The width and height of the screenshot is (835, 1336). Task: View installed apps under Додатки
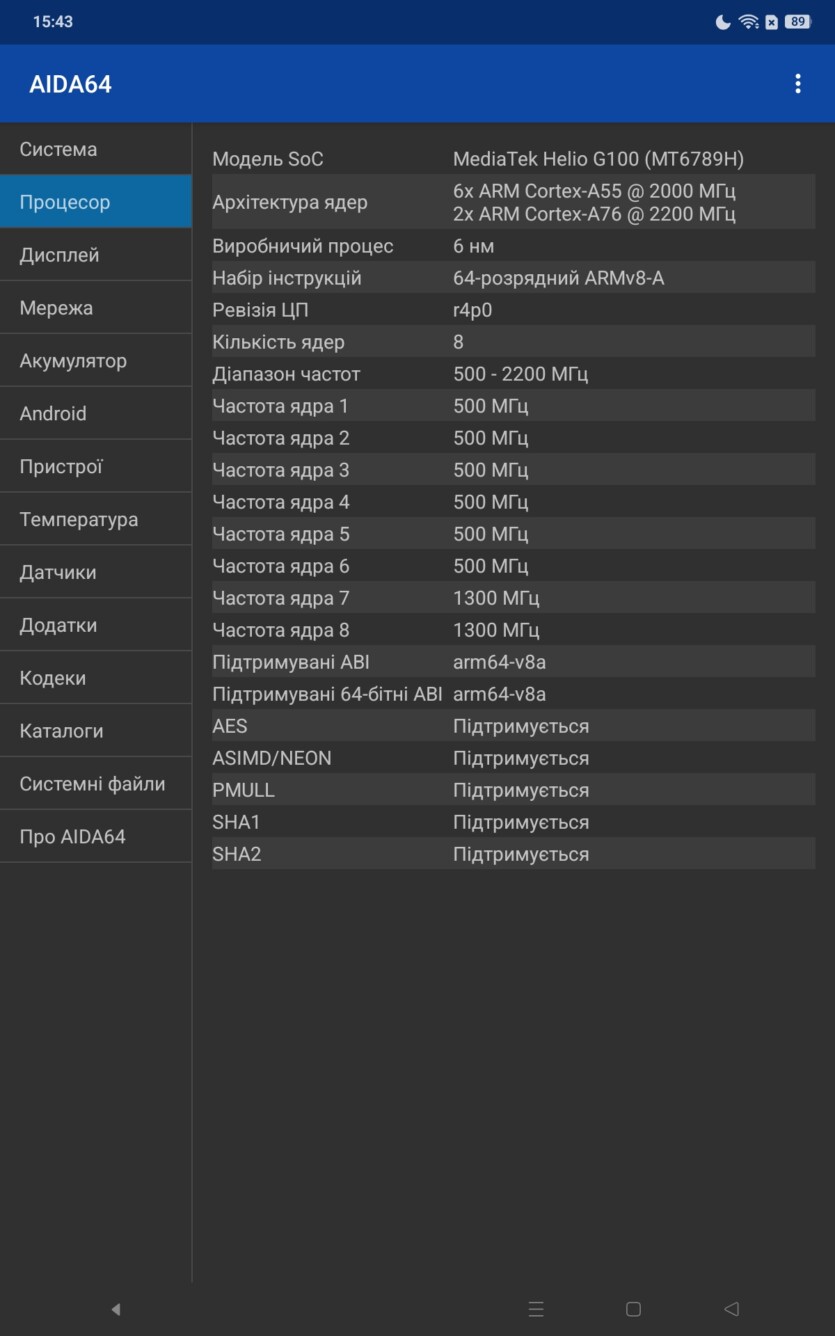96,625
